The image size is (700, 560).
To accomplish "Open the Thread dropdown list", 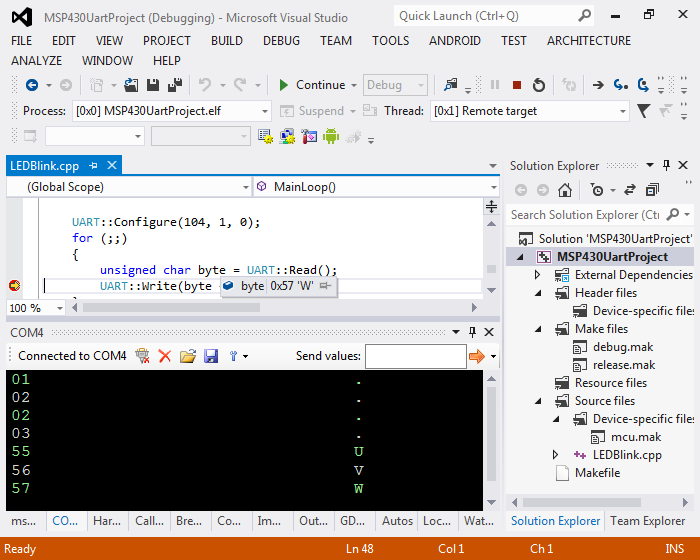I will 623,111.
